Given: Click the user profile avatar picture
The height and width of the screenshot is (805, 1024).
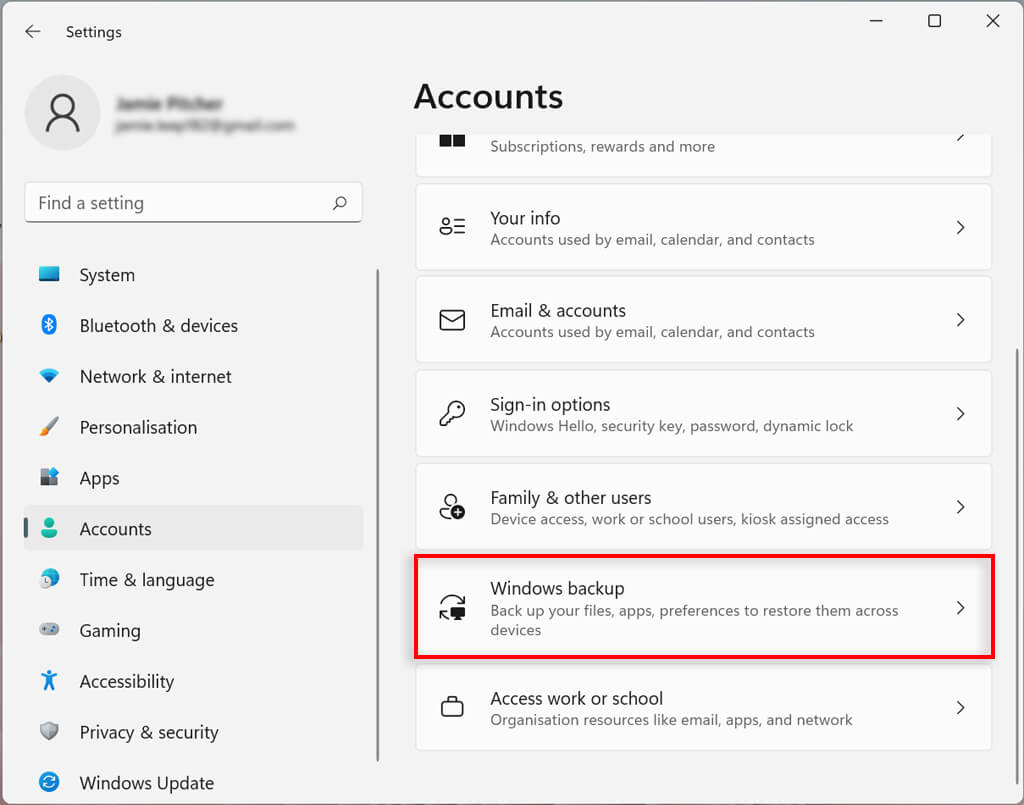Looking at the screenshot, I should pyautogui.click(x=62, y=113).
